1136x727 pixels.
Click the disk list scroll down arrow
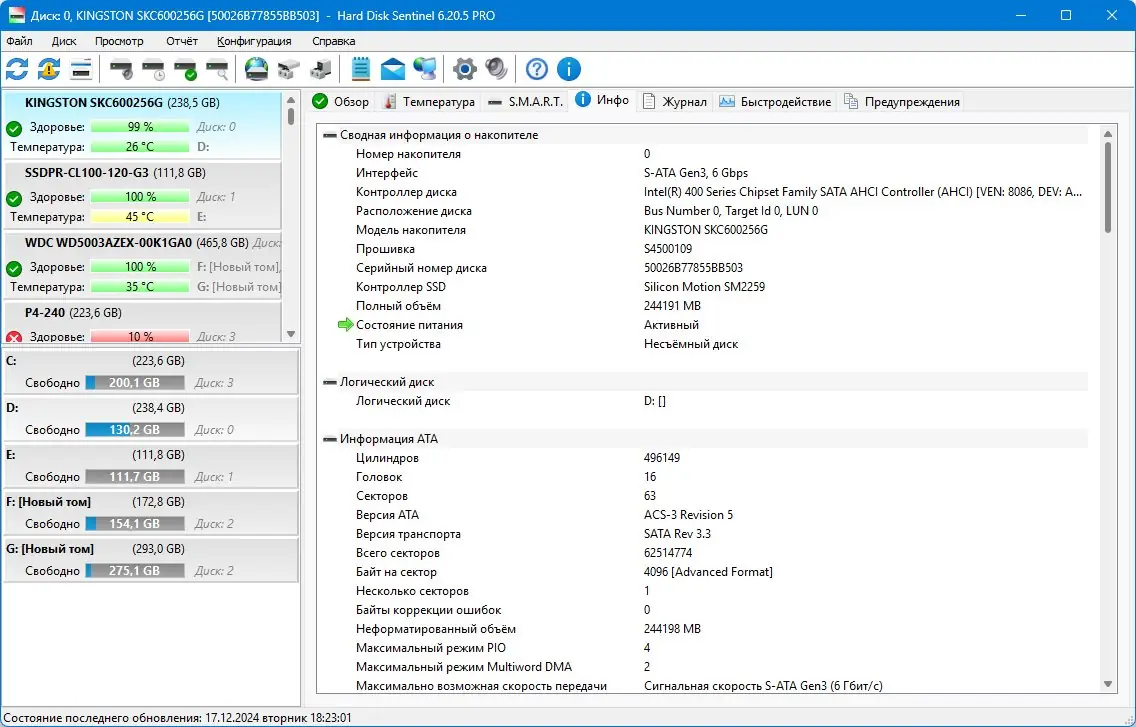(x=291, y=334)
